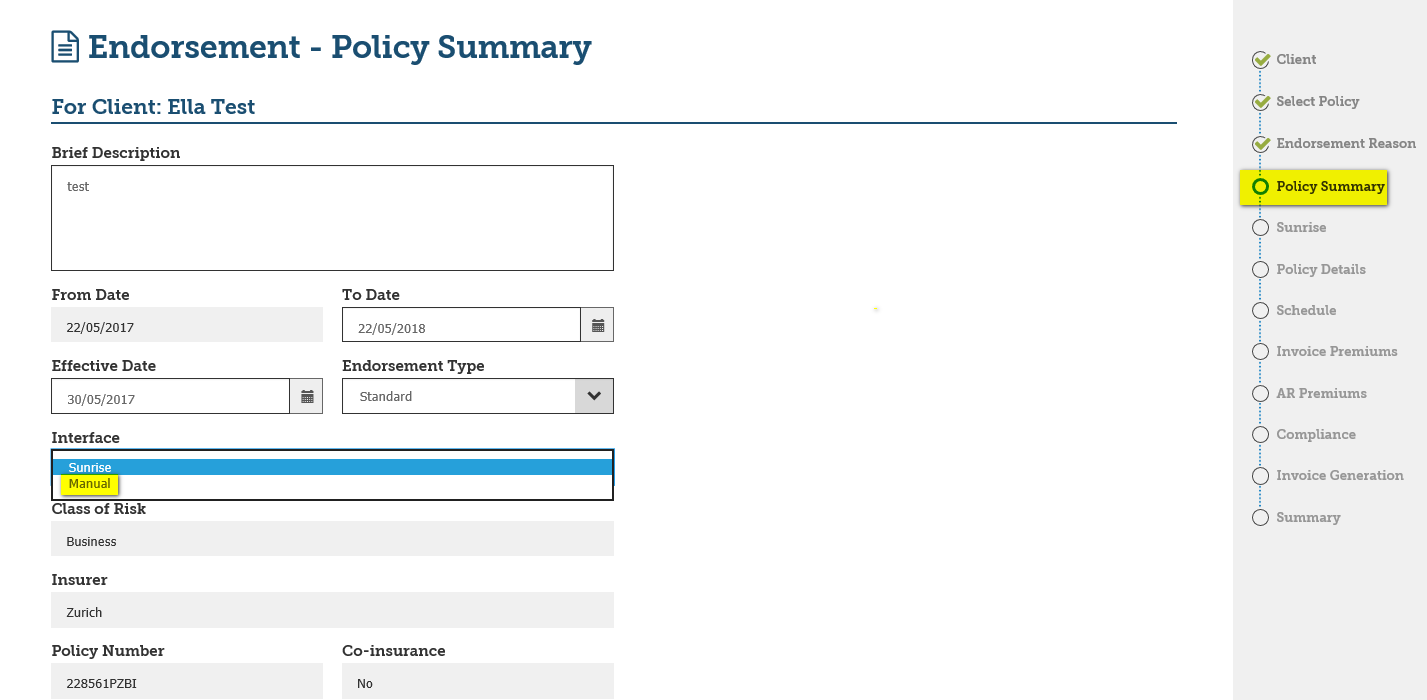Click the Effective Date input field

[x=170, y=396]
